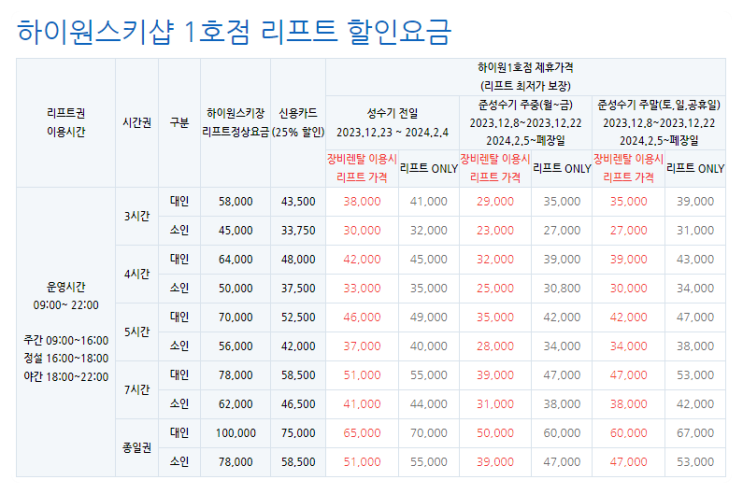743x494 pixels.
Task: Click the 48,000 credit card price
Action: click(x=298, y=260)
